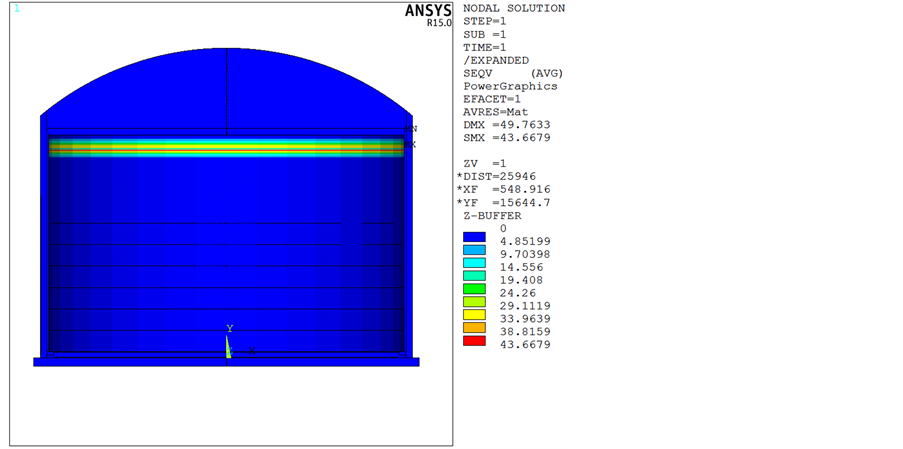
Task: Click the Z-BUFFER label
Action: pos(493,215)
